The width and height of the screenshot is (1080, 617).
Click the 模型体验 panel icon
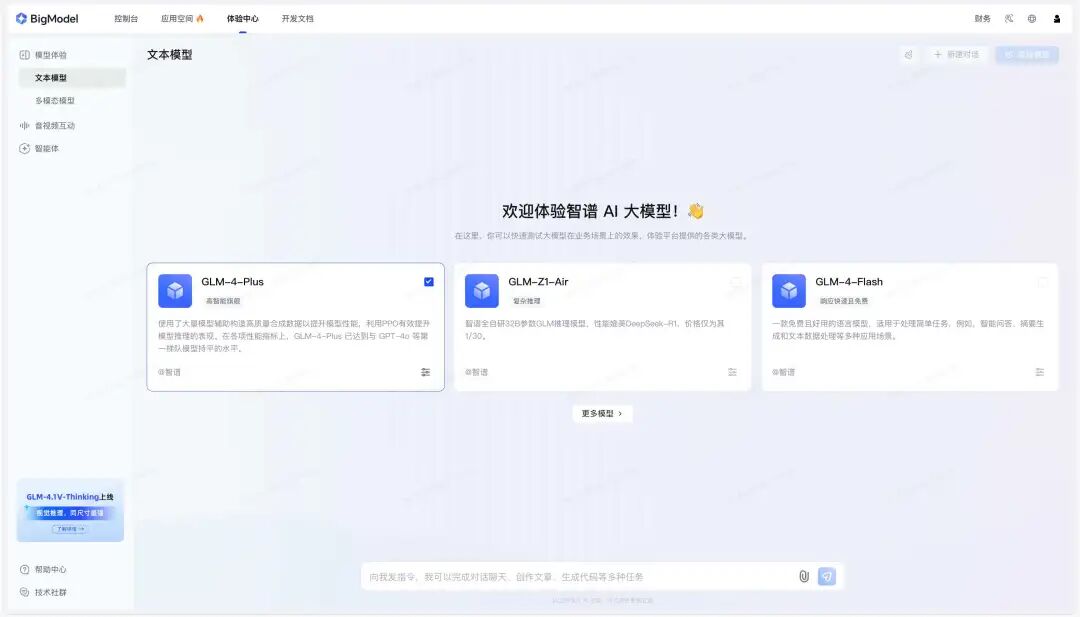pos(25,54)
